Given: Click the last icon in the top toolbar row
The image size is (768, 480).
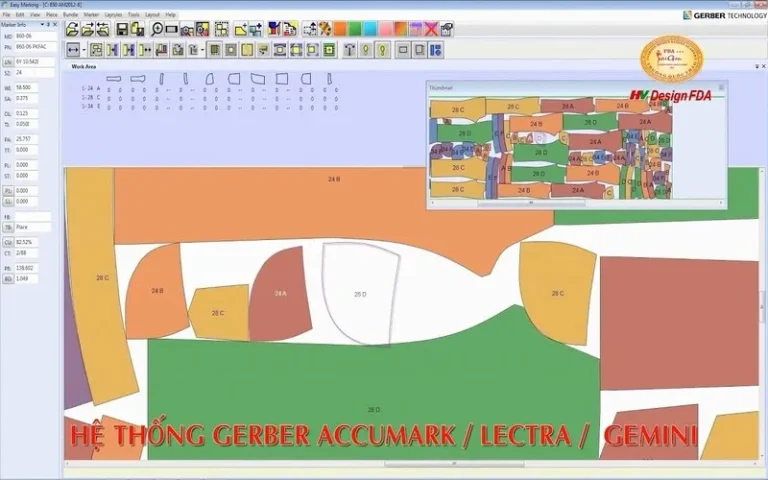Looking at the screenshot, I should coord(446,29).
